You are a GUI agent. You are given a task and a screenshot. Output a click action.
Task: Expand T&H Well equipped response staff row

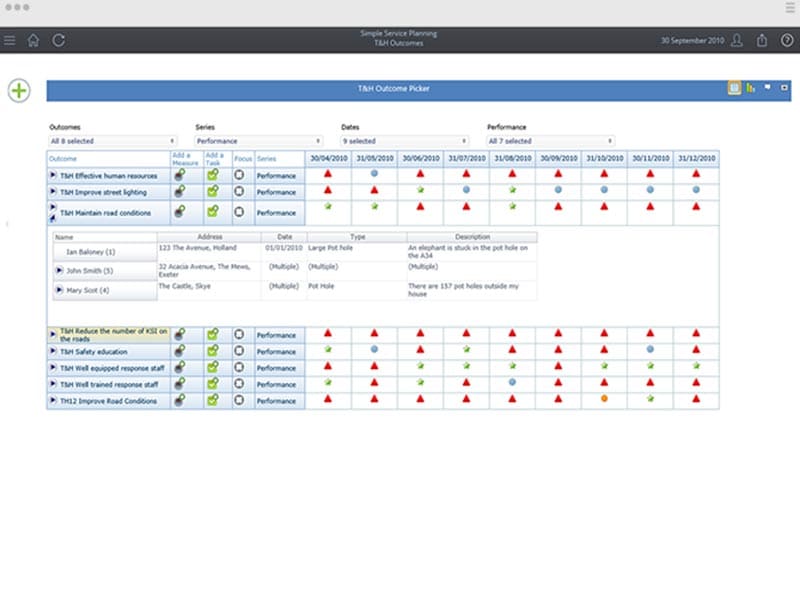pos(53,368)
